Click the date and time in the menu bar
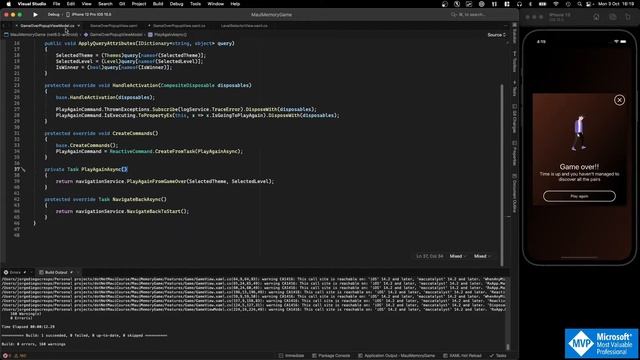The image size is (640, 360). click(616, 4)
